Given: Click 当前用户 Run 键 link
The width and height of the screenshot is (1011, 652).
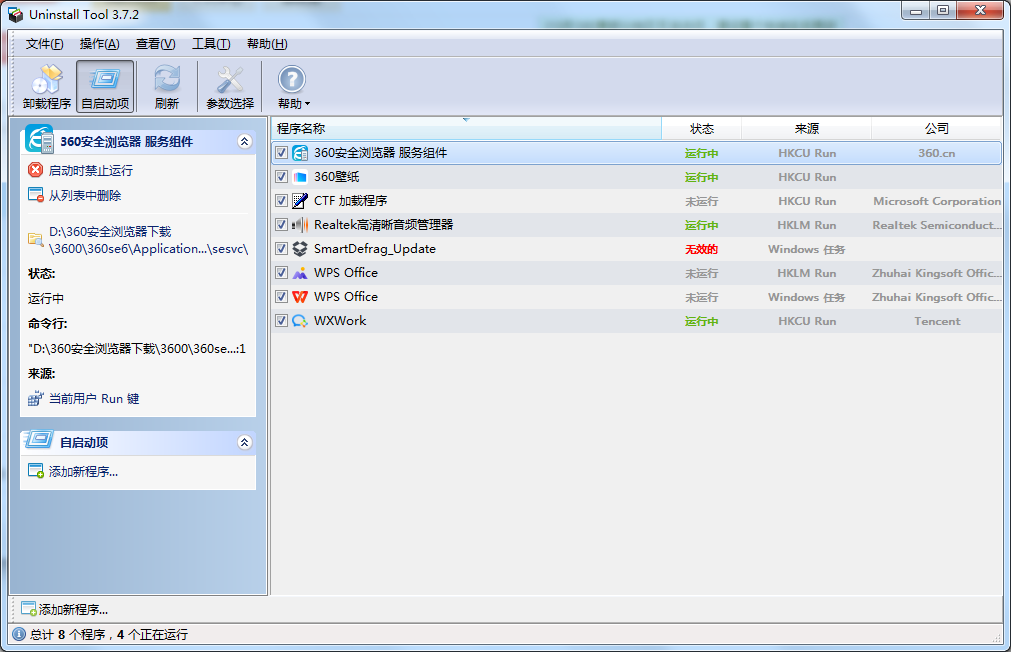Looking at the screenshot, I should [x=94, y=399].
